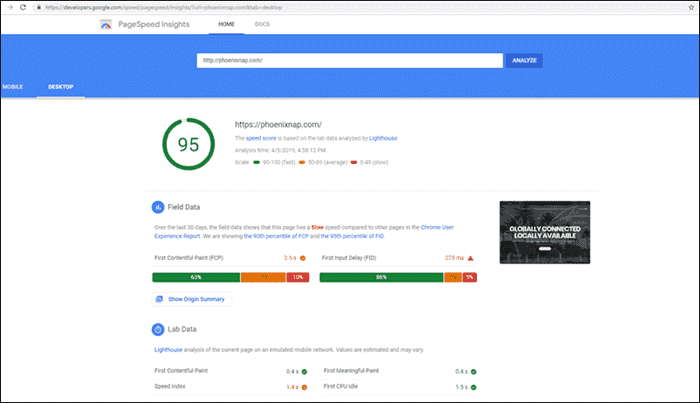This screenshot has height=403, width=700.
Task: Reload the page with the refresh icon
Action: 23,7
